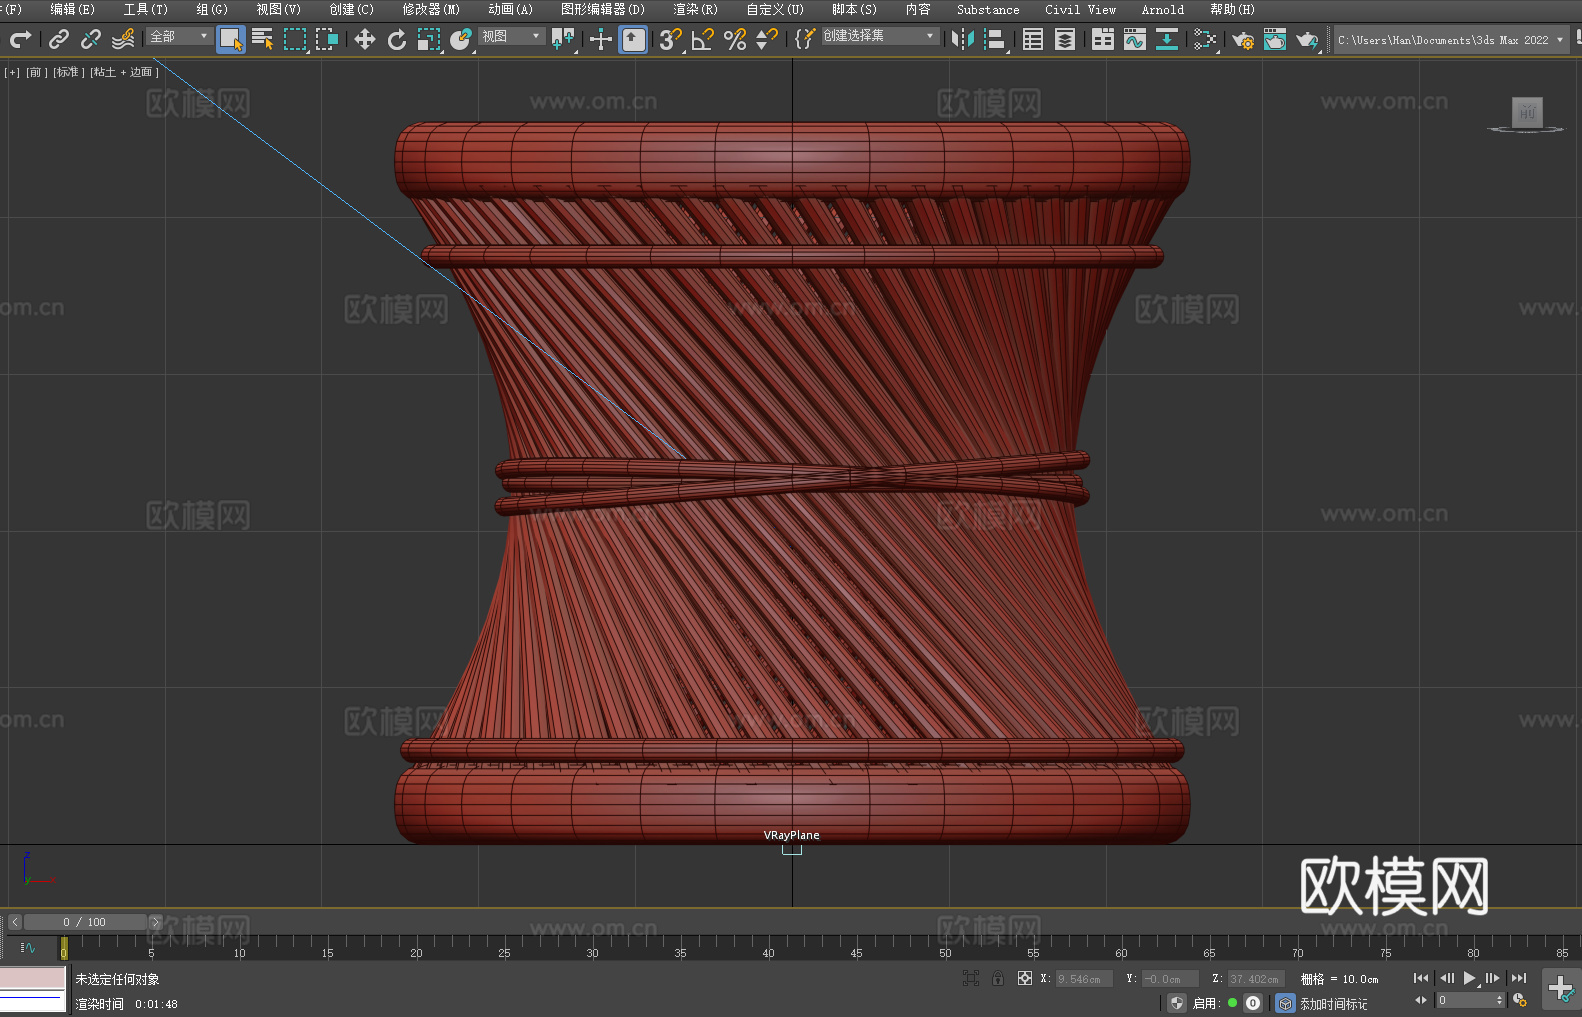Step time slider forward with right arrow
Viewport: 1582px width, 1017px height.
pyautogui.click(x=156, y=922)
